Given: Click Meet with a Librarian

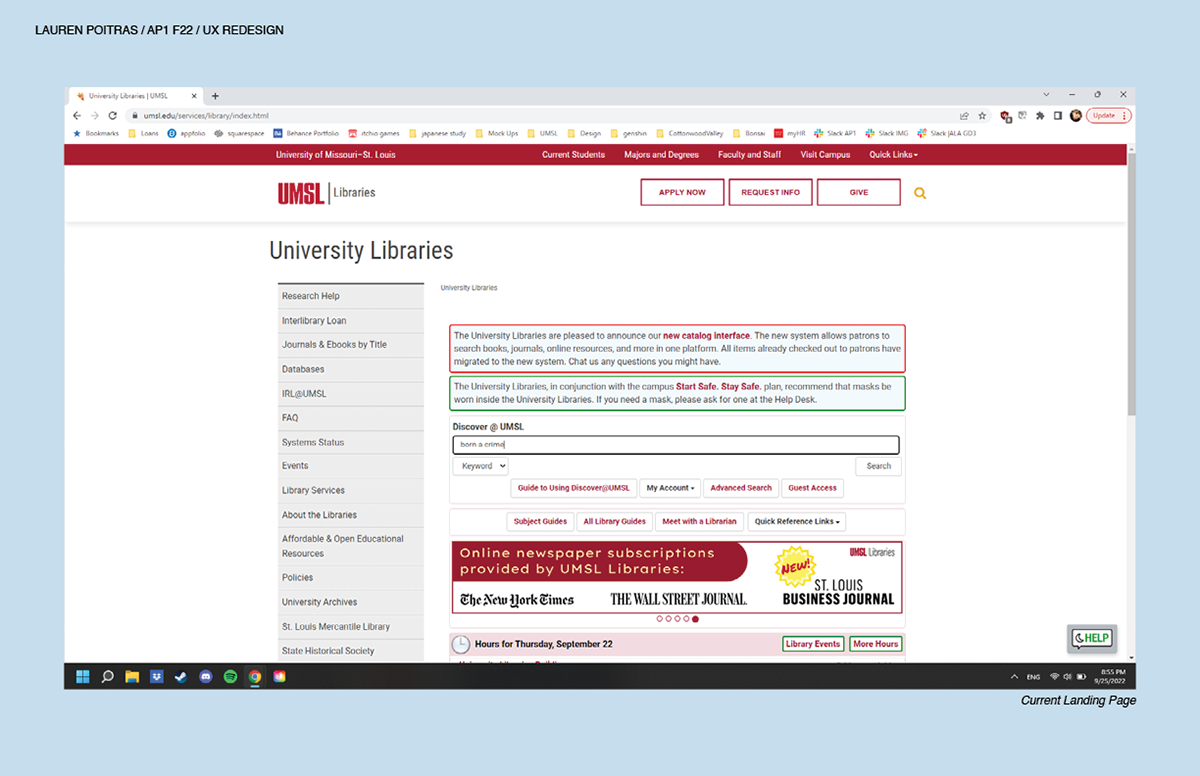Looking at the screenshot, I should [x=699, y=521].
